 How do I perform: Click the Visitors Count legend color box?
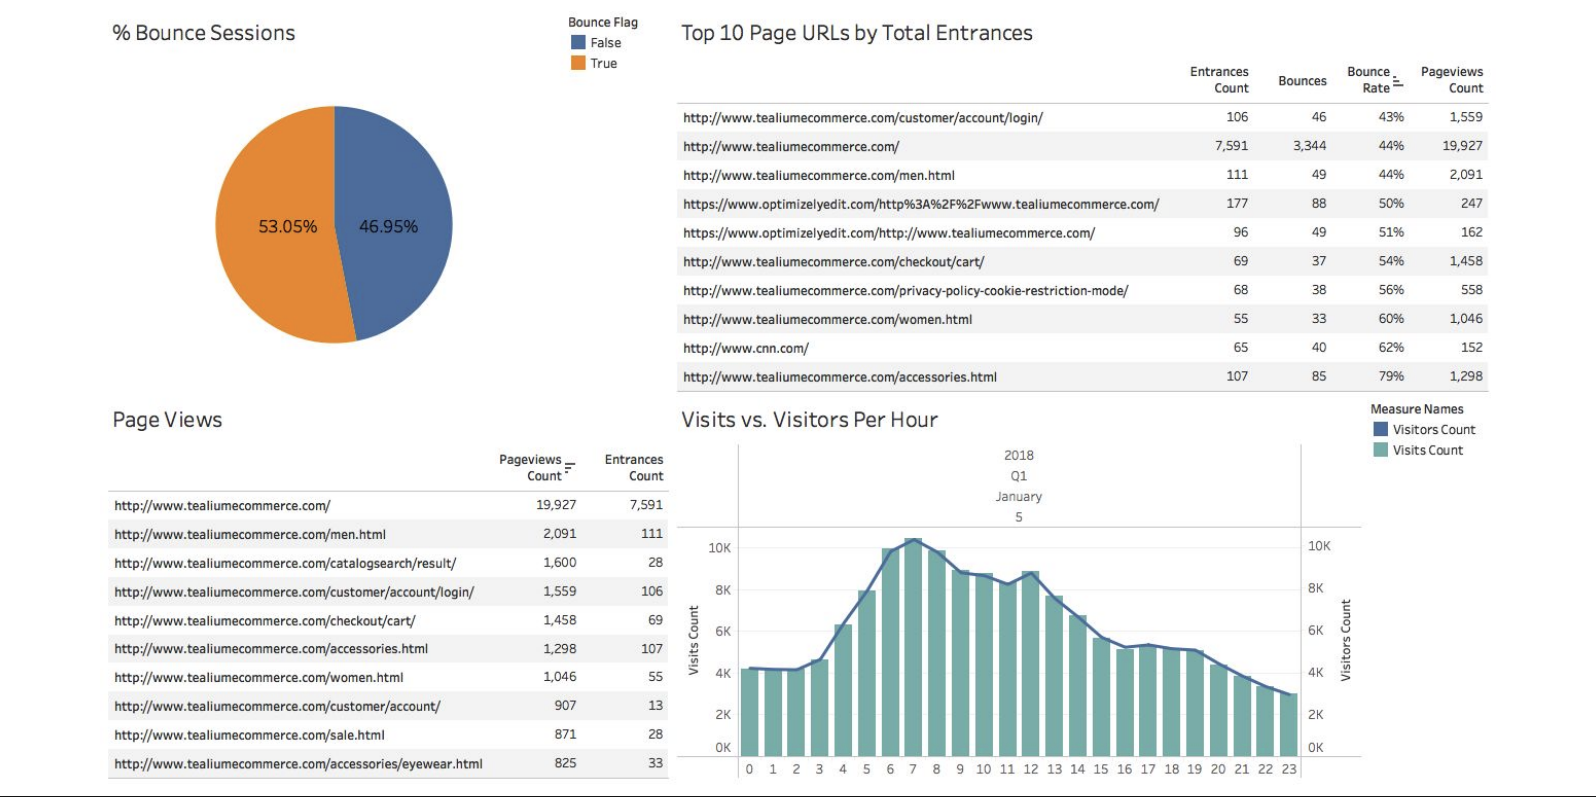1380,429
